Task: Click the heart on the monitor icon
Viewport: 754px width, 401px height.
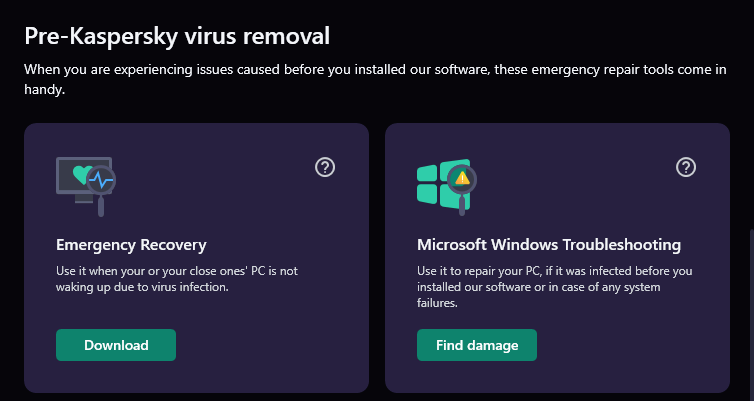Action: pos(82,174)
